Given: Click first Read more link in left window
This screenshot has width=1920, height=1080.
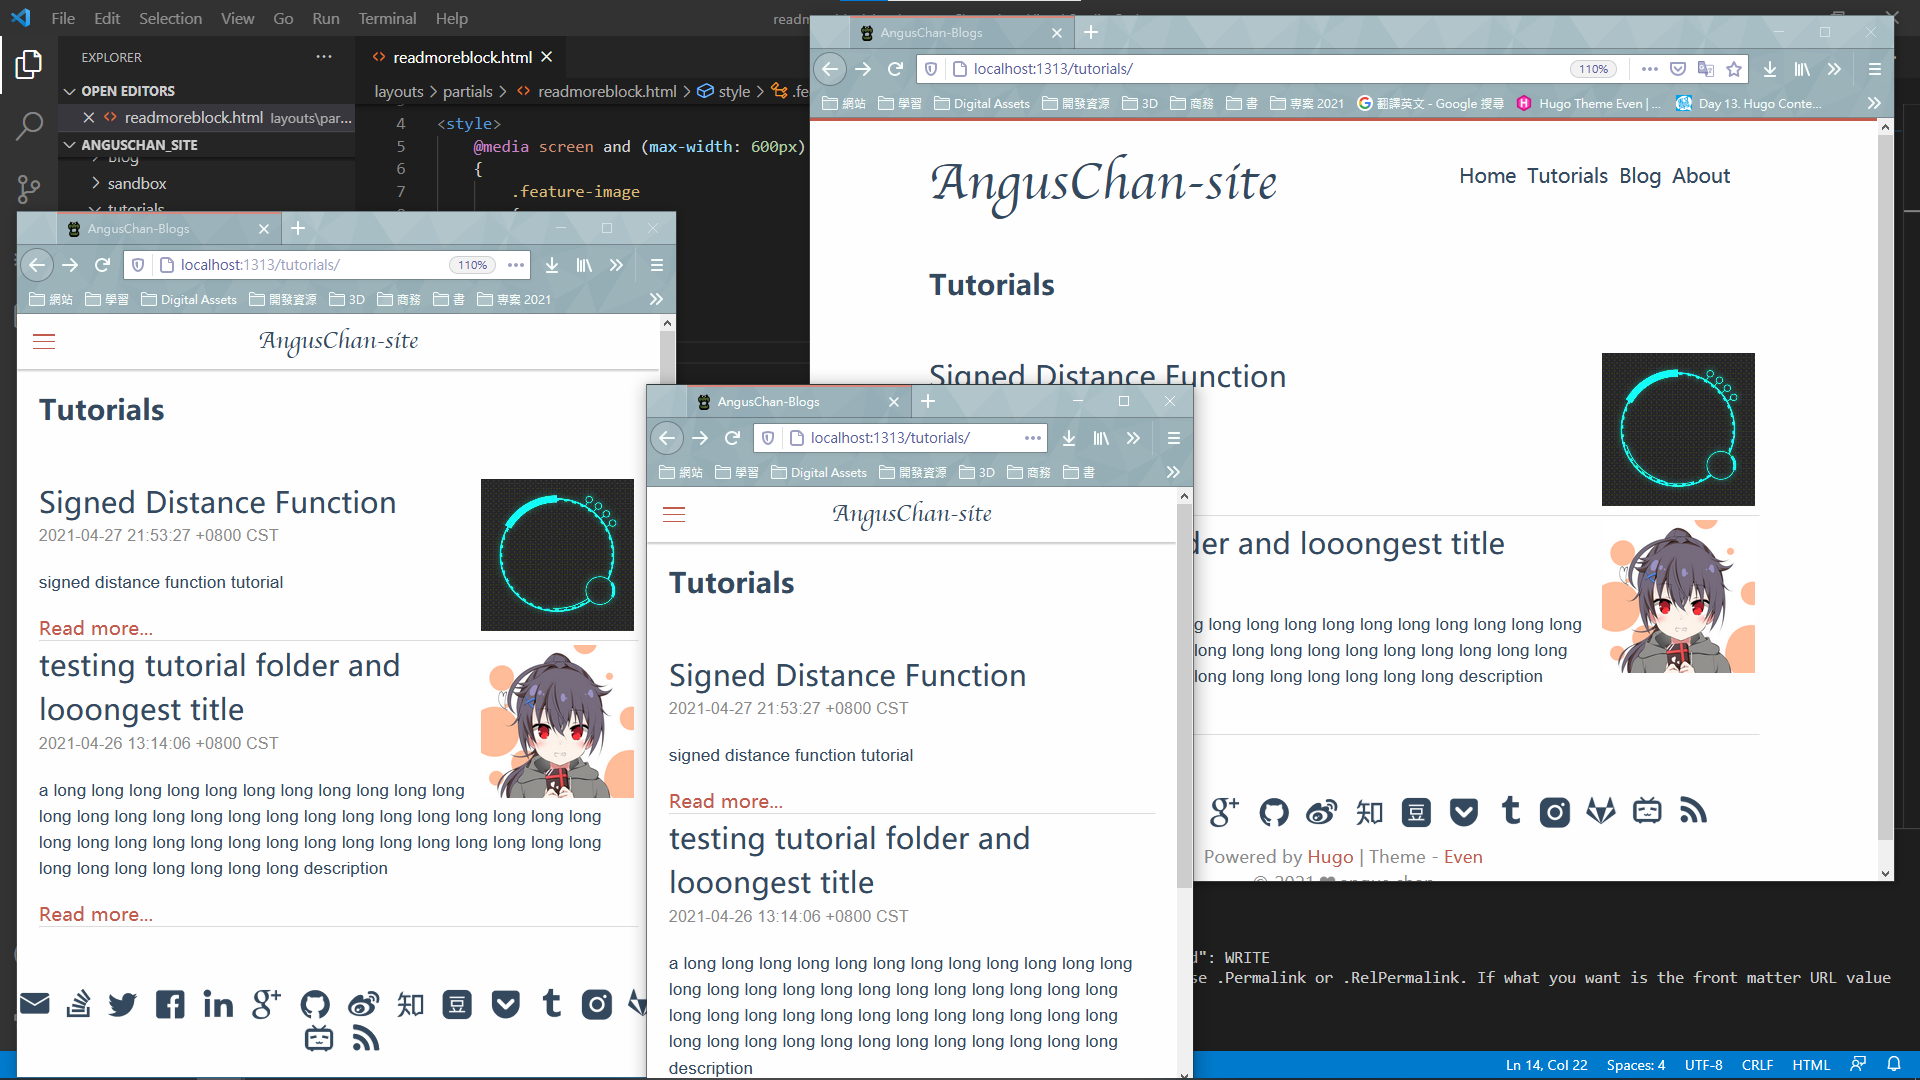Looking at the screenshot, I should [96, 628].
